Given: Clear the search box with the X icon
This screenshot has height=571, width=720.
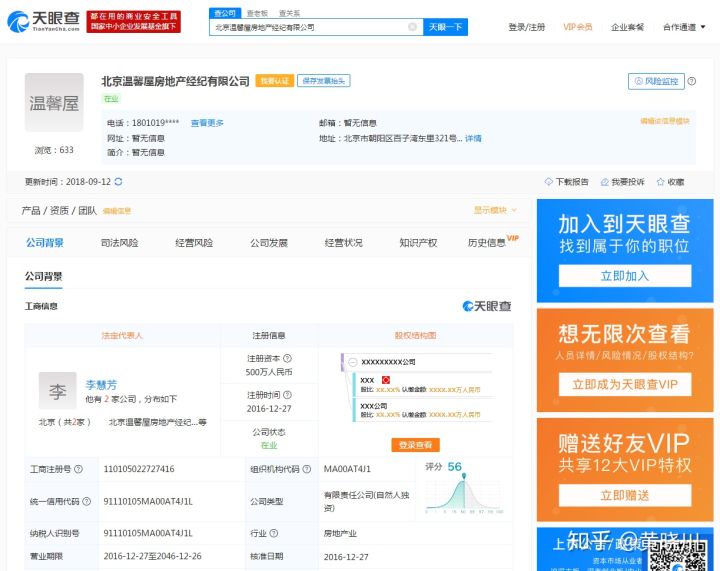Looking at the screenshot, I should tap(412, 27).
